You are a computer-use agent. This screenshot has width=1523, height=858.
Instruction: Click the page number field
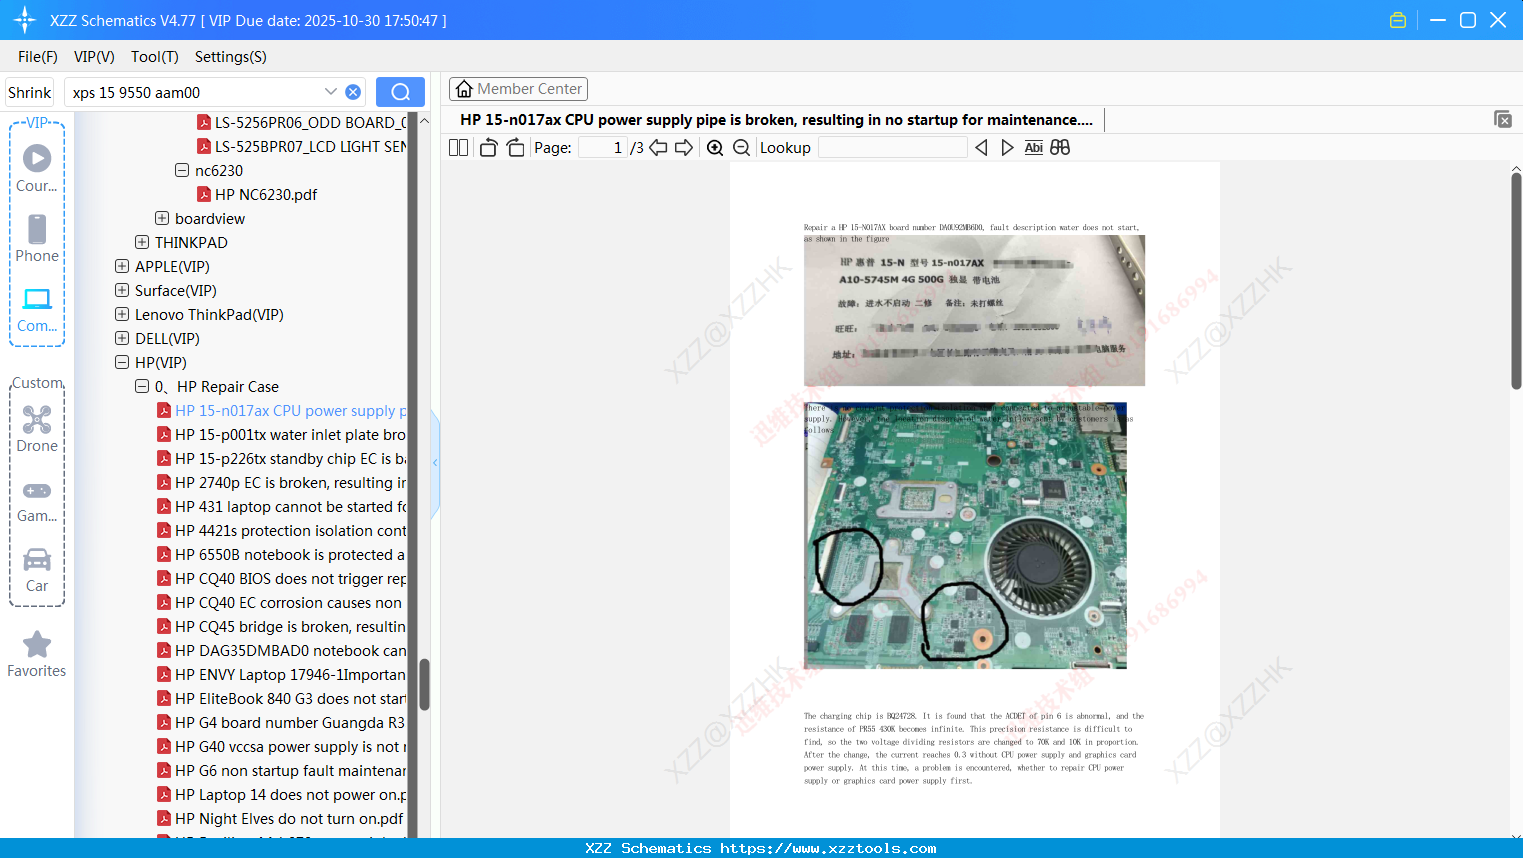tap(603, 147)
